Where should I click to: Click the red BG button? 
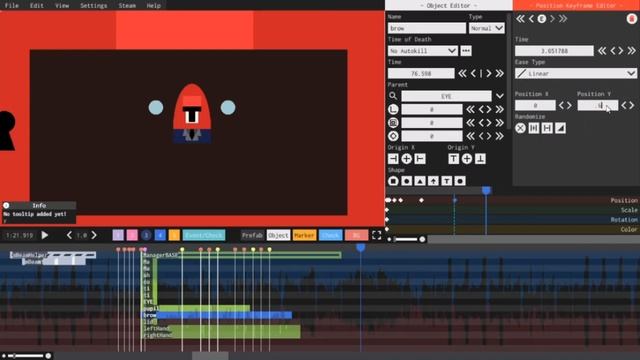[x=356, y=235]
